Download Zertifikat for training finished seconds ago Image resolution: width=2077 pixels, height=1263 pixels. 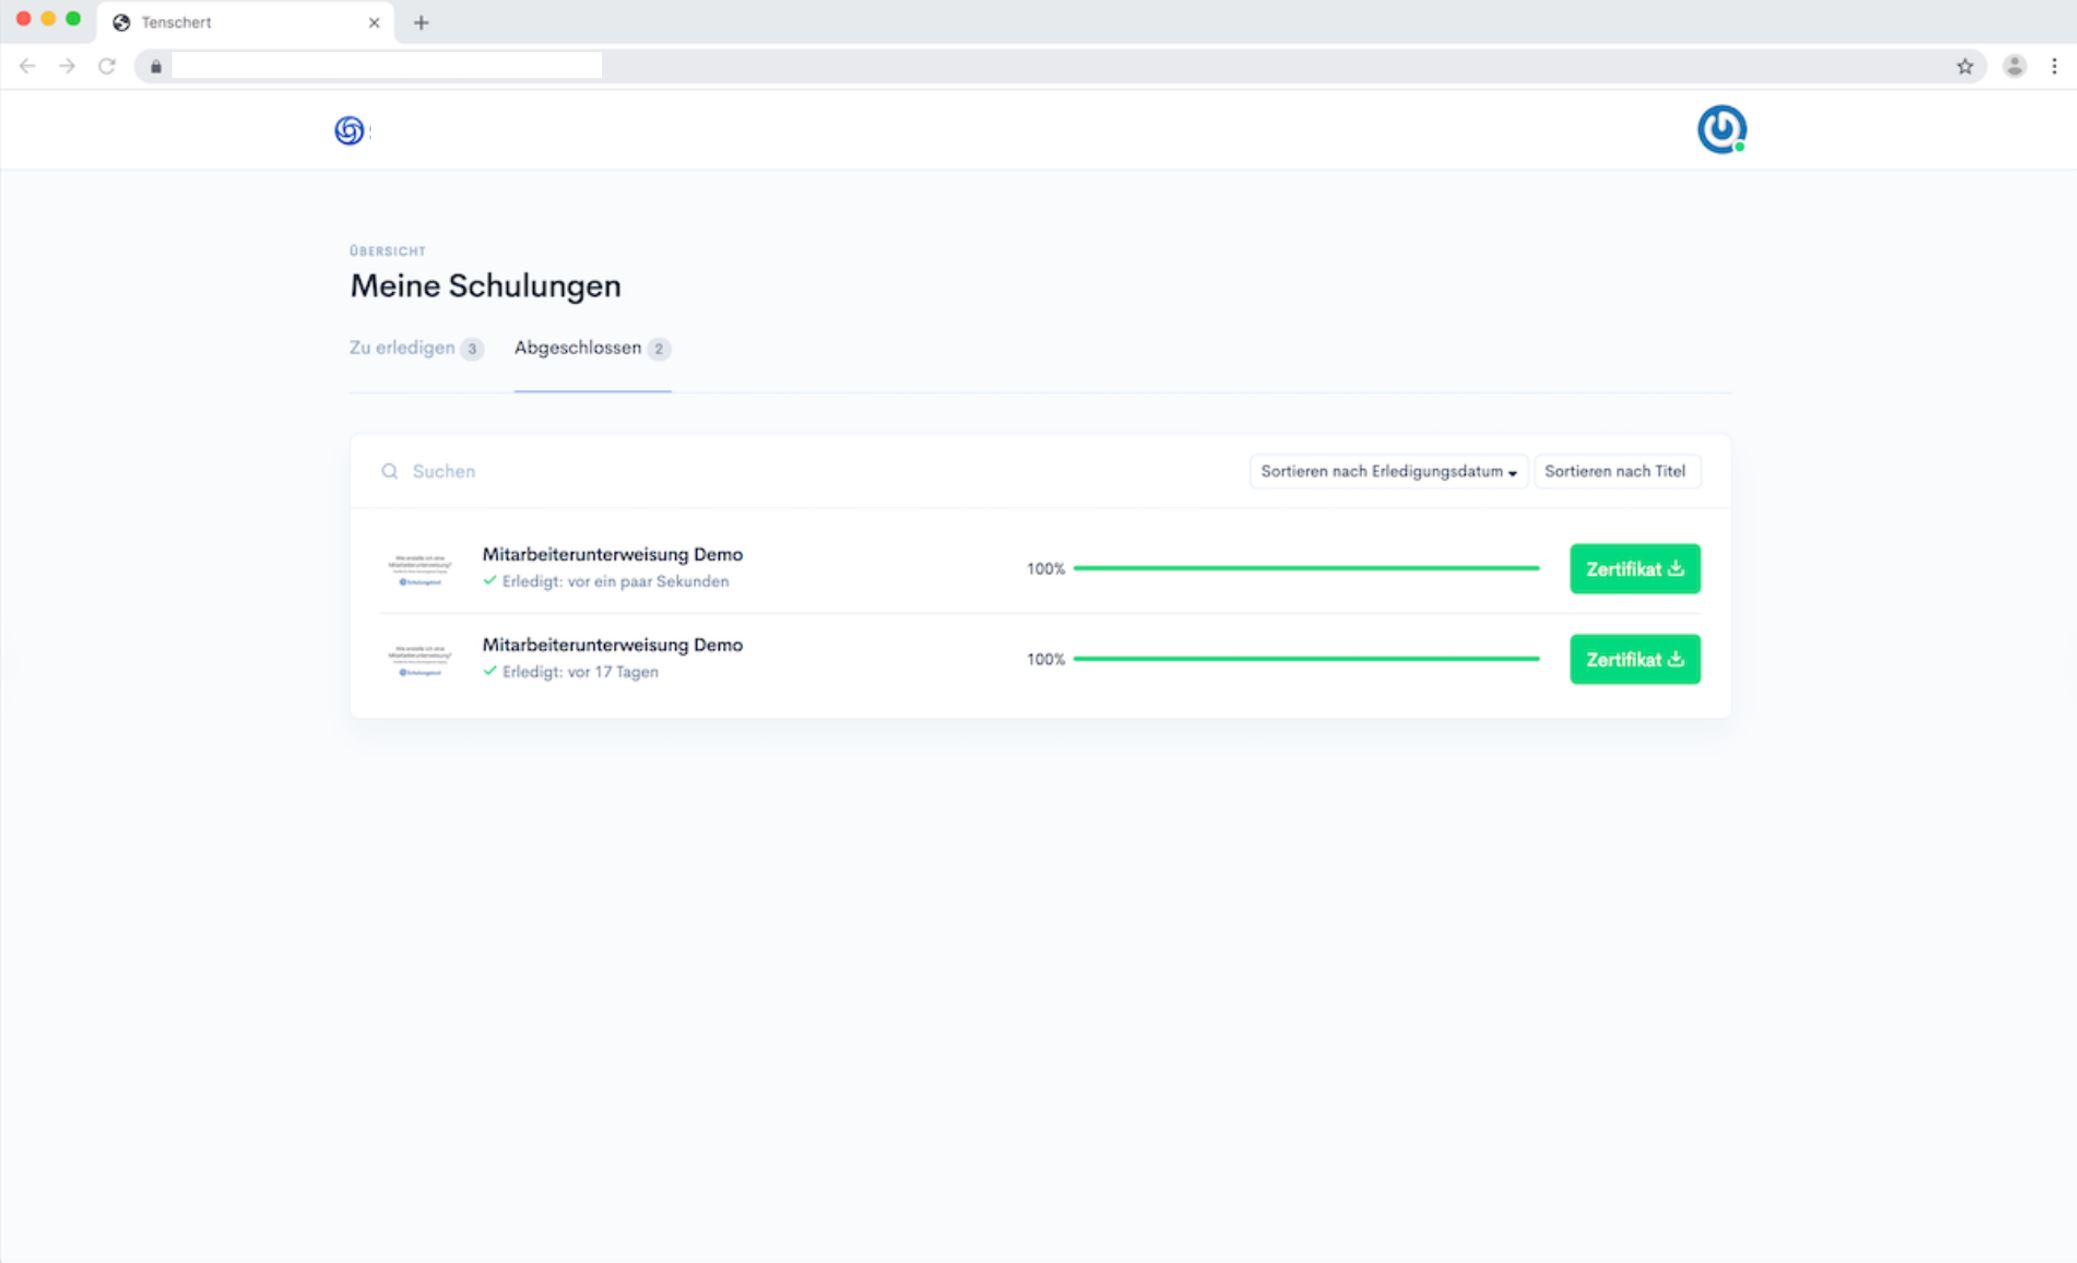tap(1634, 569)
